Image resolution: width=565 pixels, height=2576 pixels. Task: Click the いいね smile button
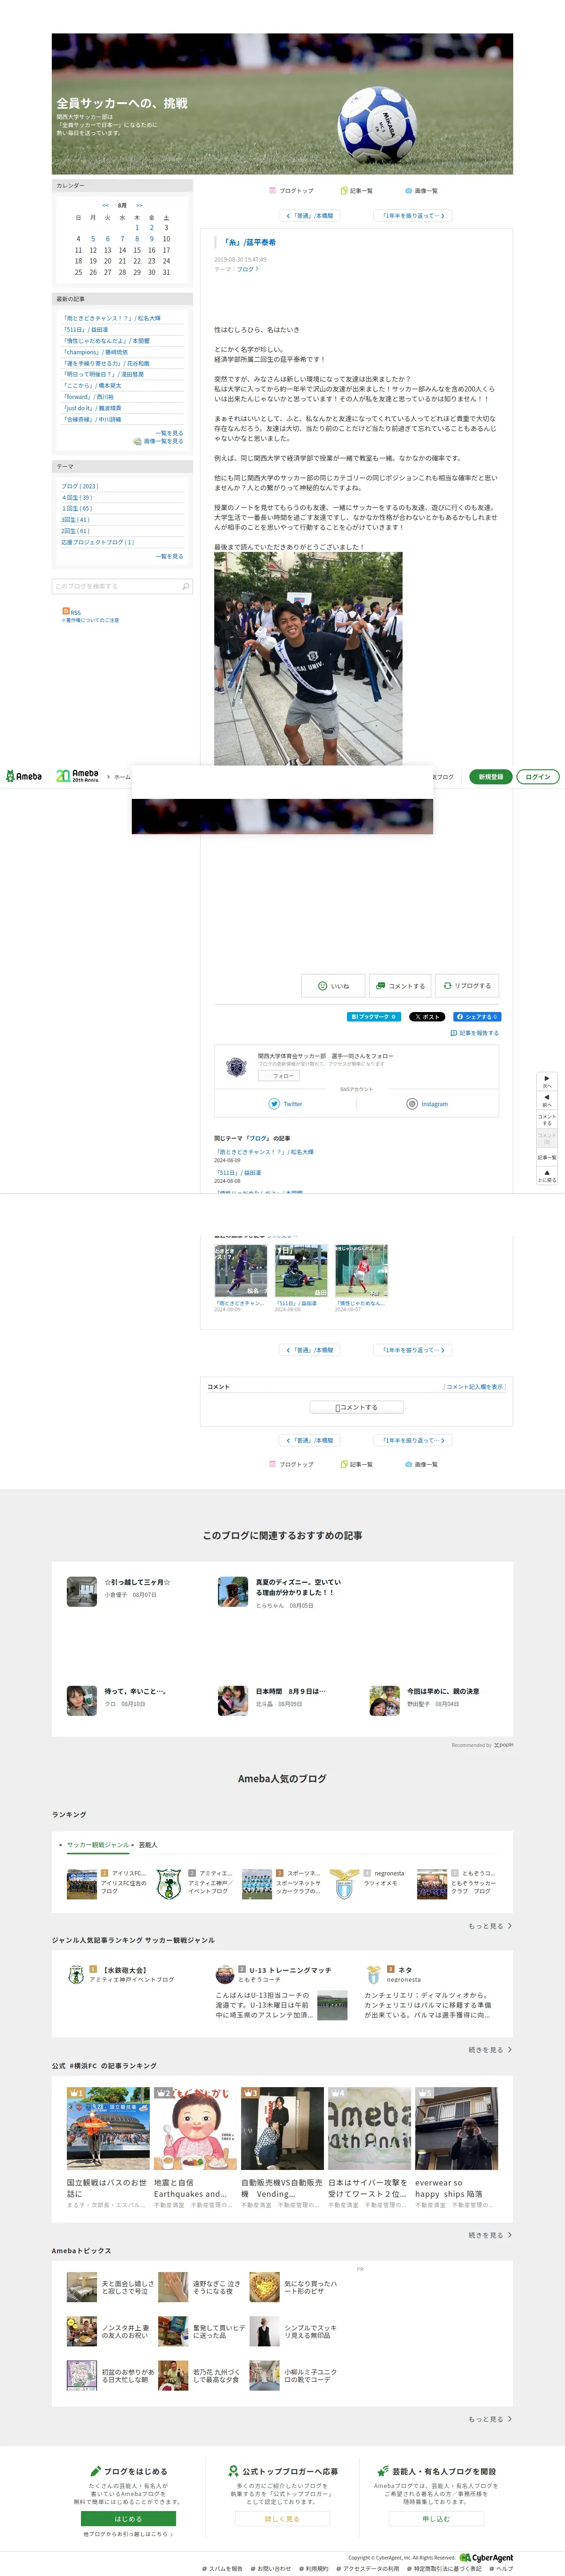pyautogui.click(x=333, y=986)
